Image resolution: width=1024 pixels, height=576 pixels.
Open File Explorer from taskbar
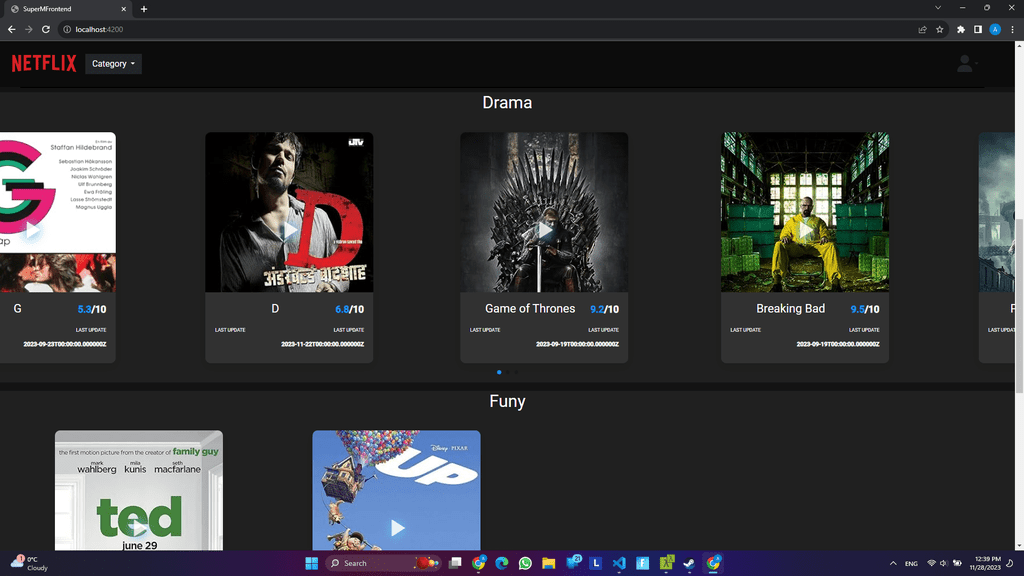[x=549, y=563]
